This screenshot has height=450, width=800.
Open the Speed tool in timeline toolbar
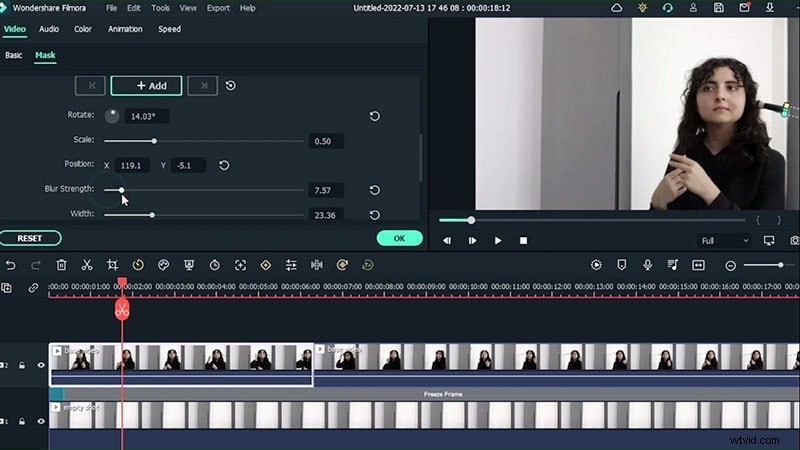[138, 265]
